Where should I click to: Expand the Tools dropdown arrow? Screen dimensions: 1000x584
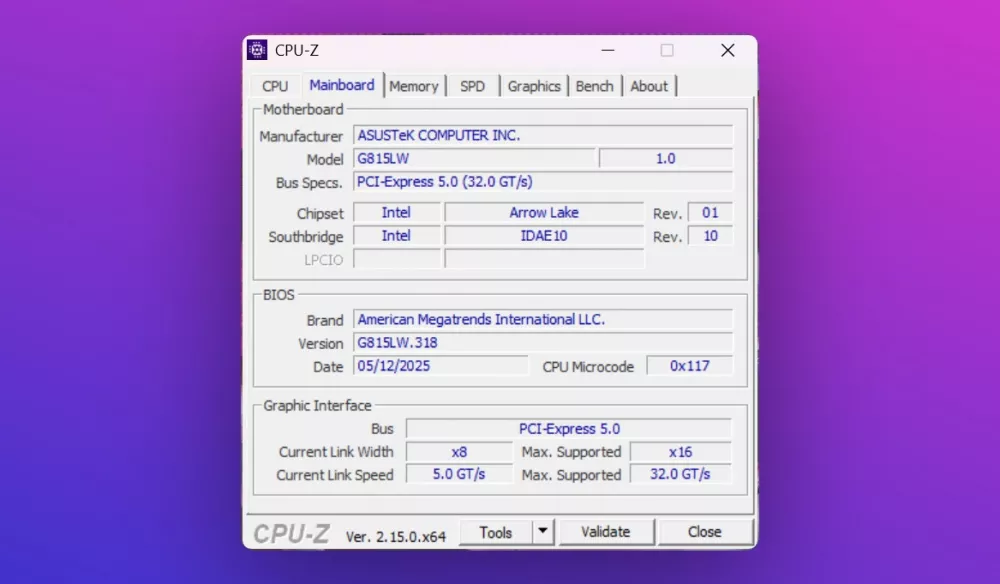click(543, 531)
